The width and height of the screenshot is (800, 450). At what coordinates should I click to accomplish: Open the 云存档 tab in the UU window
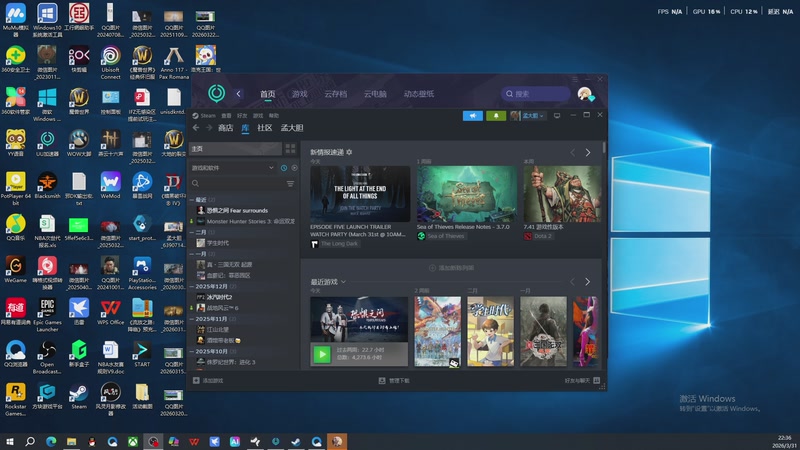coord(335,94)
